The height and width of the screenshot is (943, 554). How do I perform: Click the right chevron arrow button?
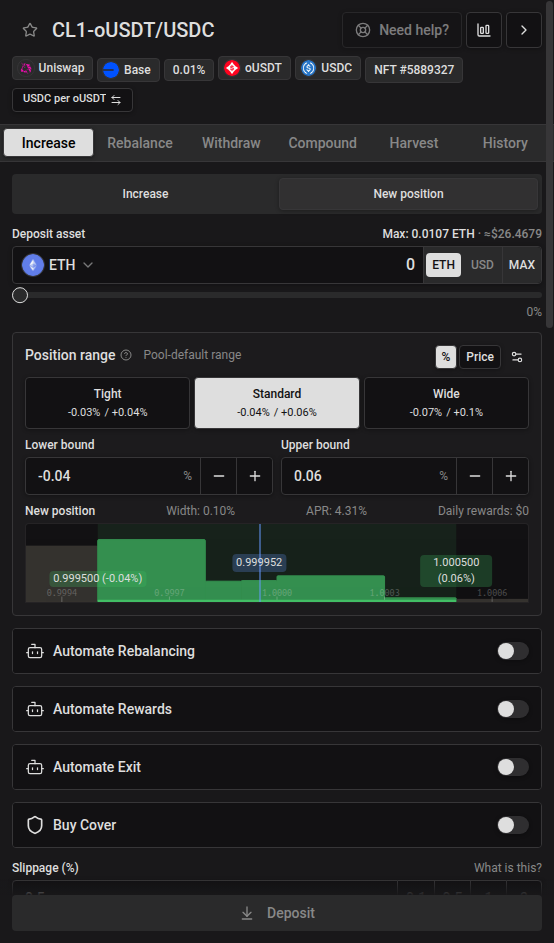[x=524, y=30]
